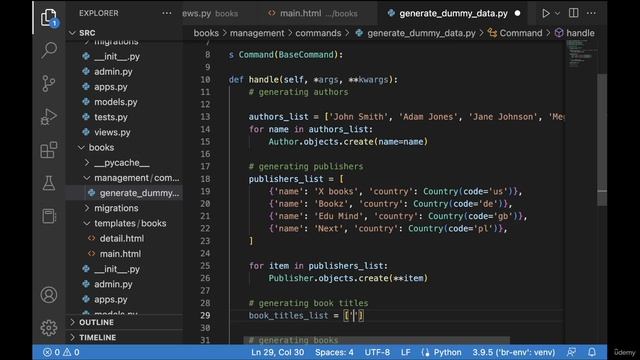Image resolution: width=640 pixels, height=360 pixels.
Task: Click the "# generating publishers" comment line
Action: (306, 167)
